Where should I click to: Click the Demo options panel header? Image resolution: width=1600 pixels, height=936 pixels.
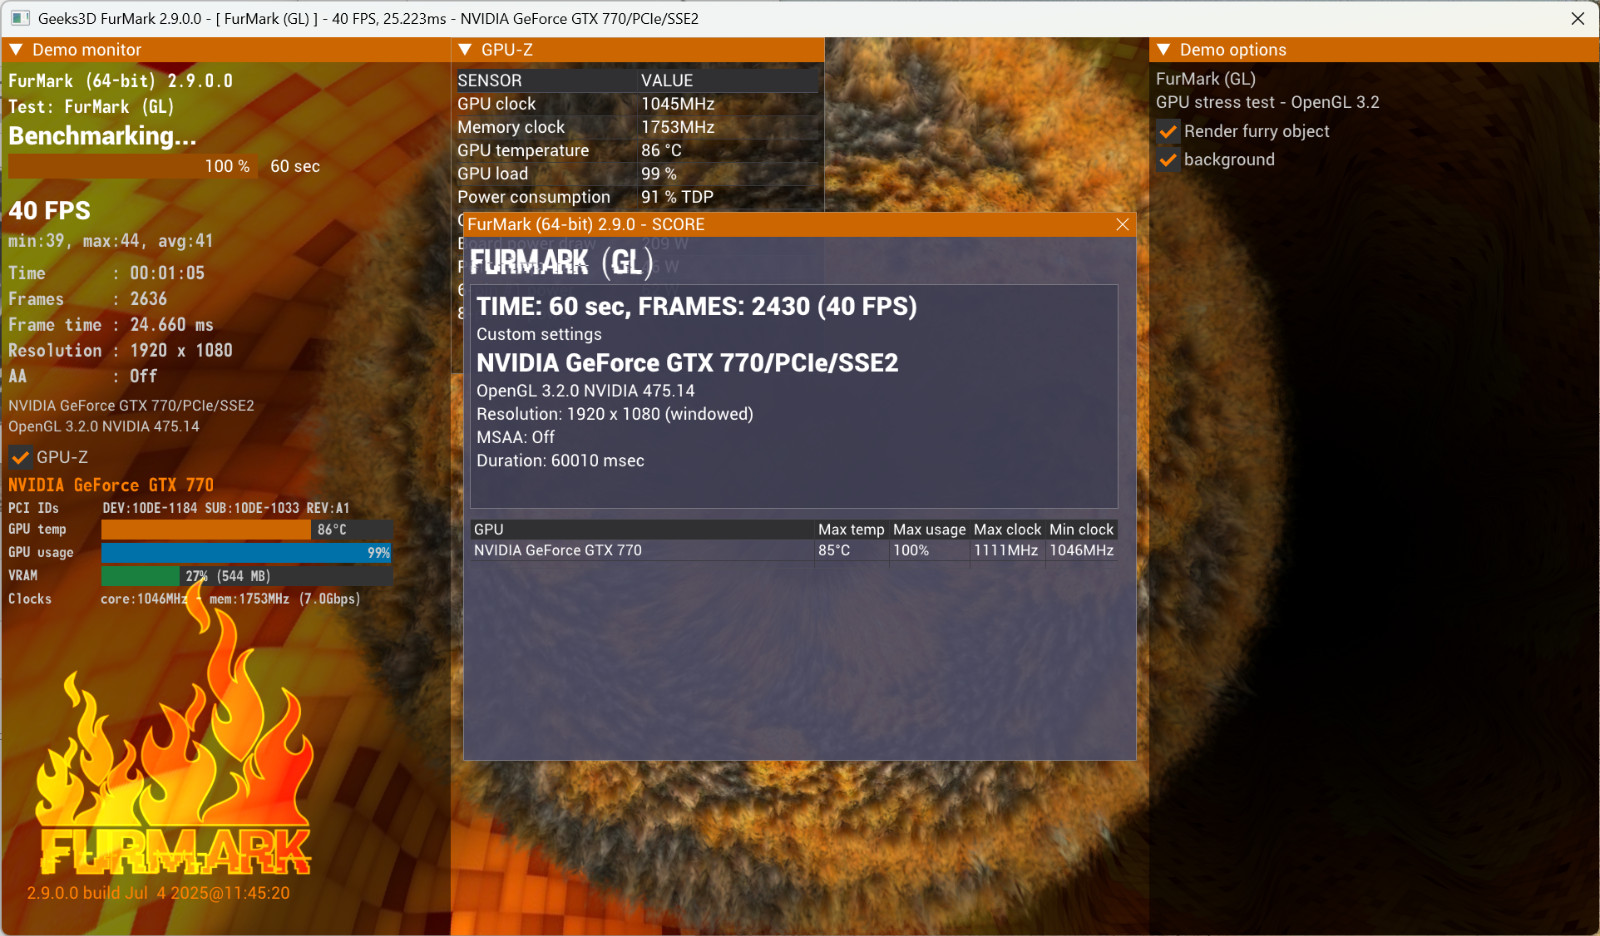click(1374, 49)
